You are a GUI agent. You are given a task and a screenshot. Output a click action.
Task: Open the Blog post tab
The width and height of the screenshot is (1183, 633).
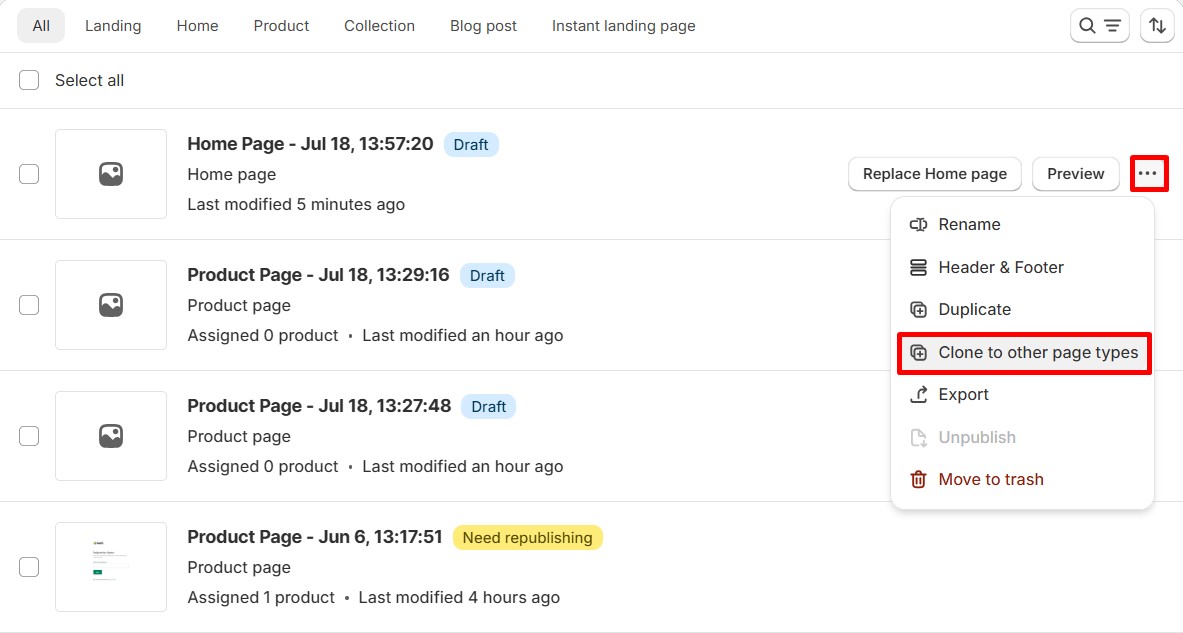point(483,26)
